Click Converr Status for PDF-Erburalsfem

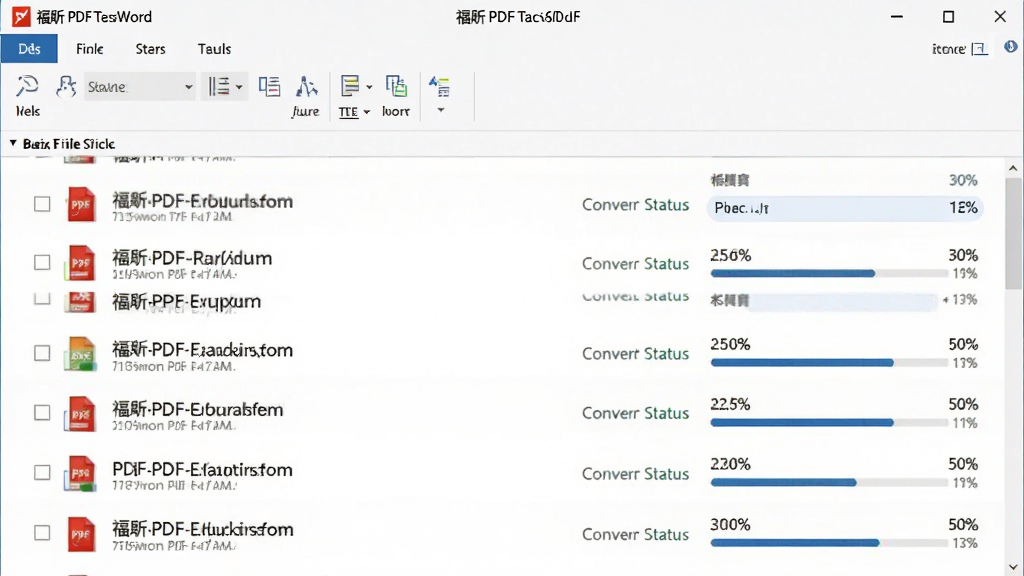(x=635, y=413)
